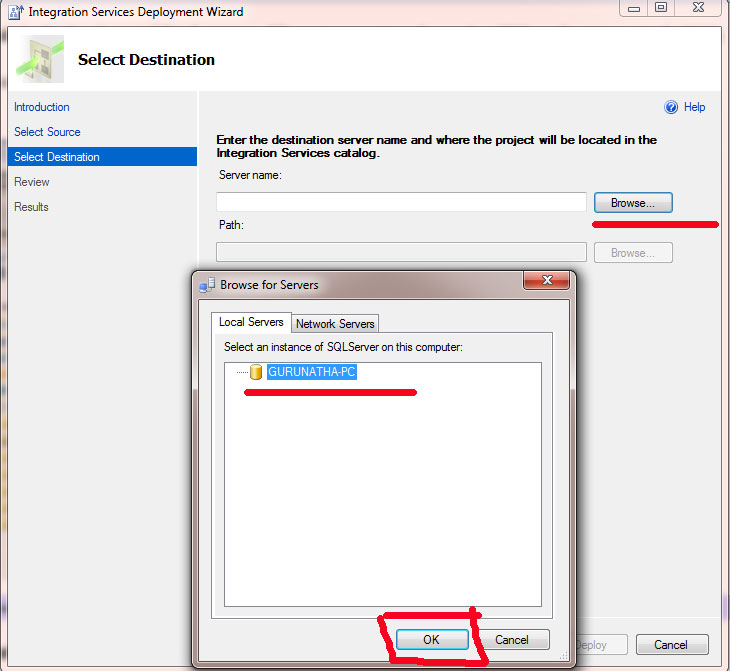The width and height of the screenshot is (730, 671).
Task: Close the Browse for Servers dialog
Action: pos(547,280)
